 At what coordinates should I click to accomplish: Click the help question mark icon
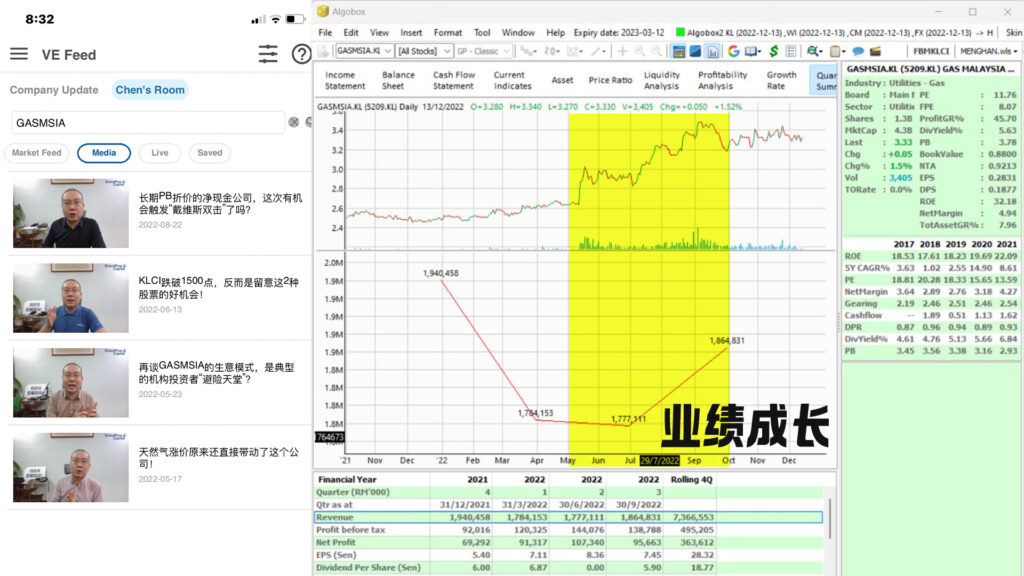301,54
